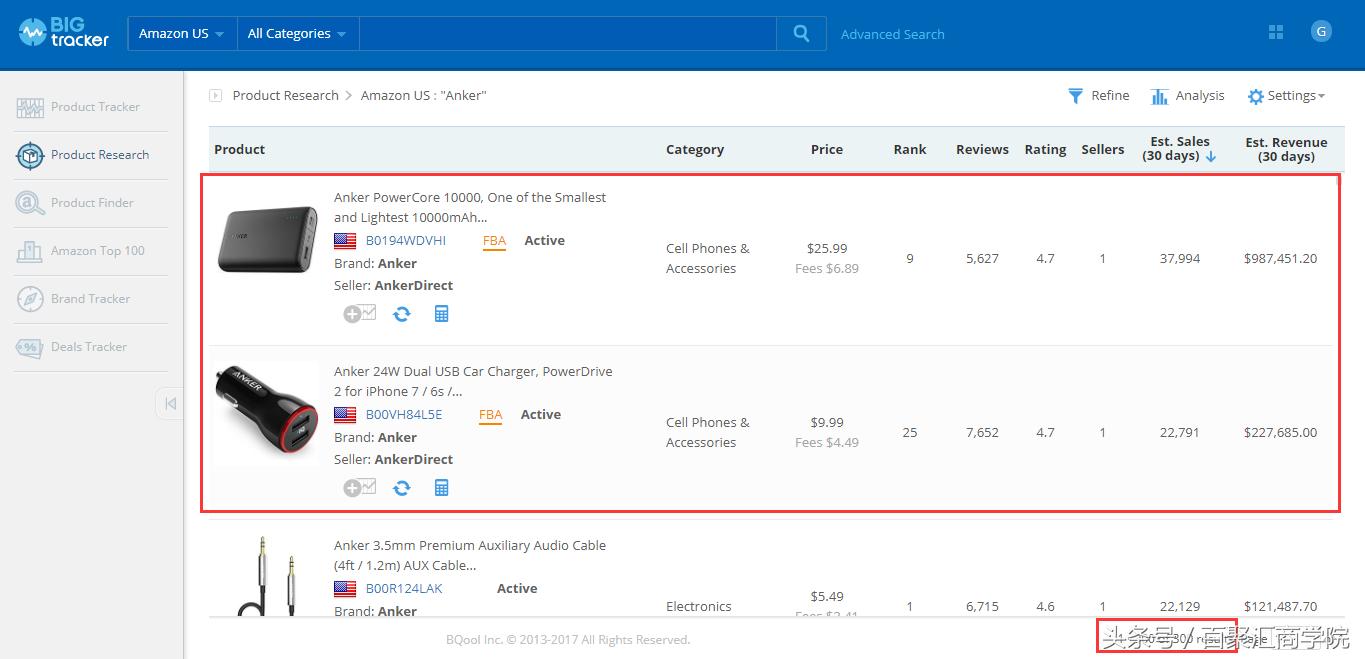Open the Amazon US marketplace dropdown
The image size is (1365, 659).
click(182, 33)
